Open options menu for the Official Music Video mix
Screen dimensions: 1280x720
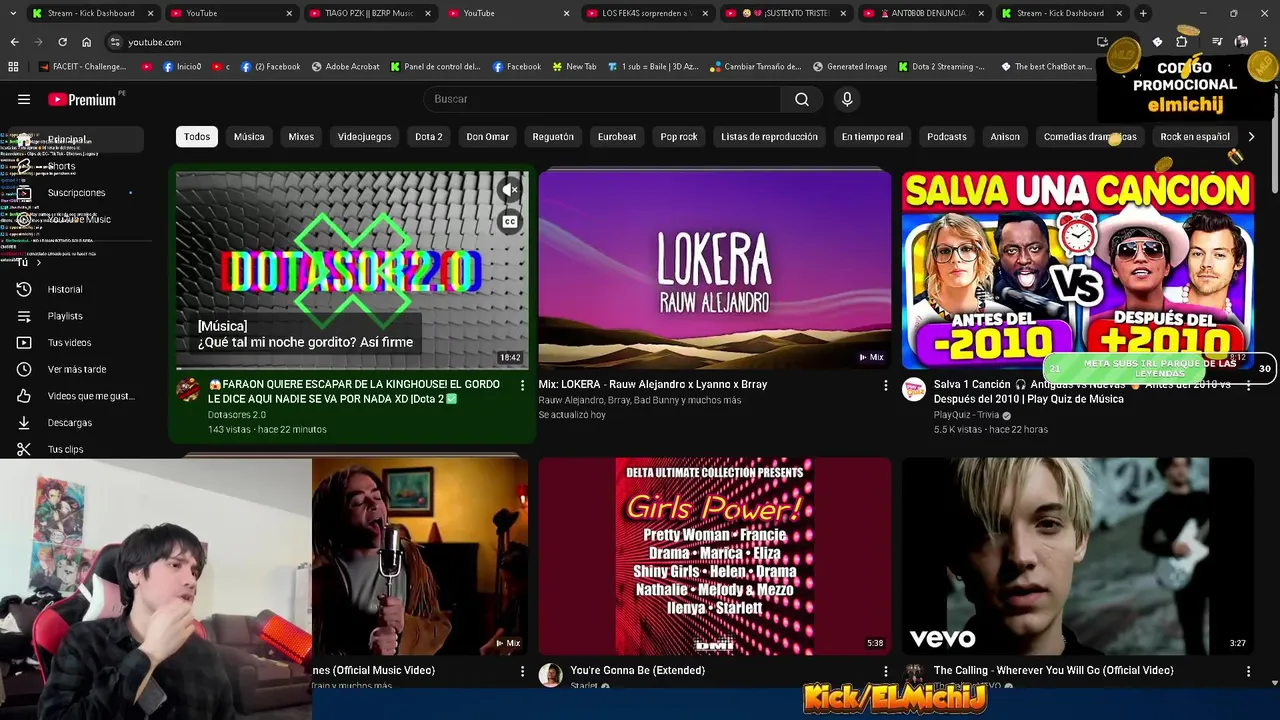(522, 671)
